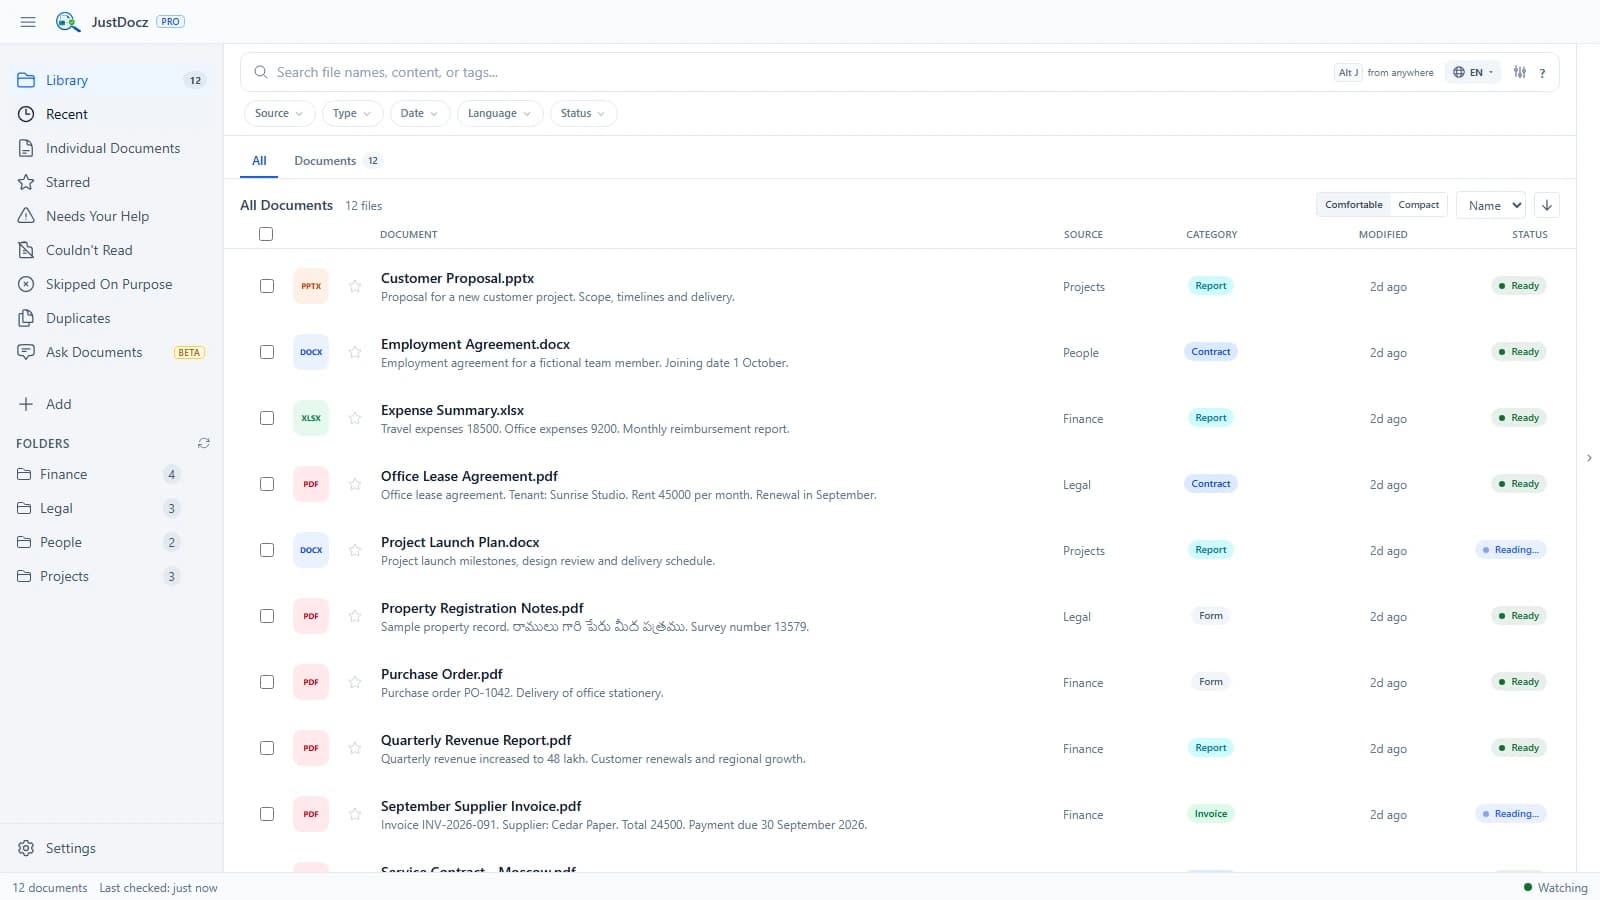This screenshot has width=1600, height=900.
Task: Open Starred documents in sidebar
Action: (111, 182)
